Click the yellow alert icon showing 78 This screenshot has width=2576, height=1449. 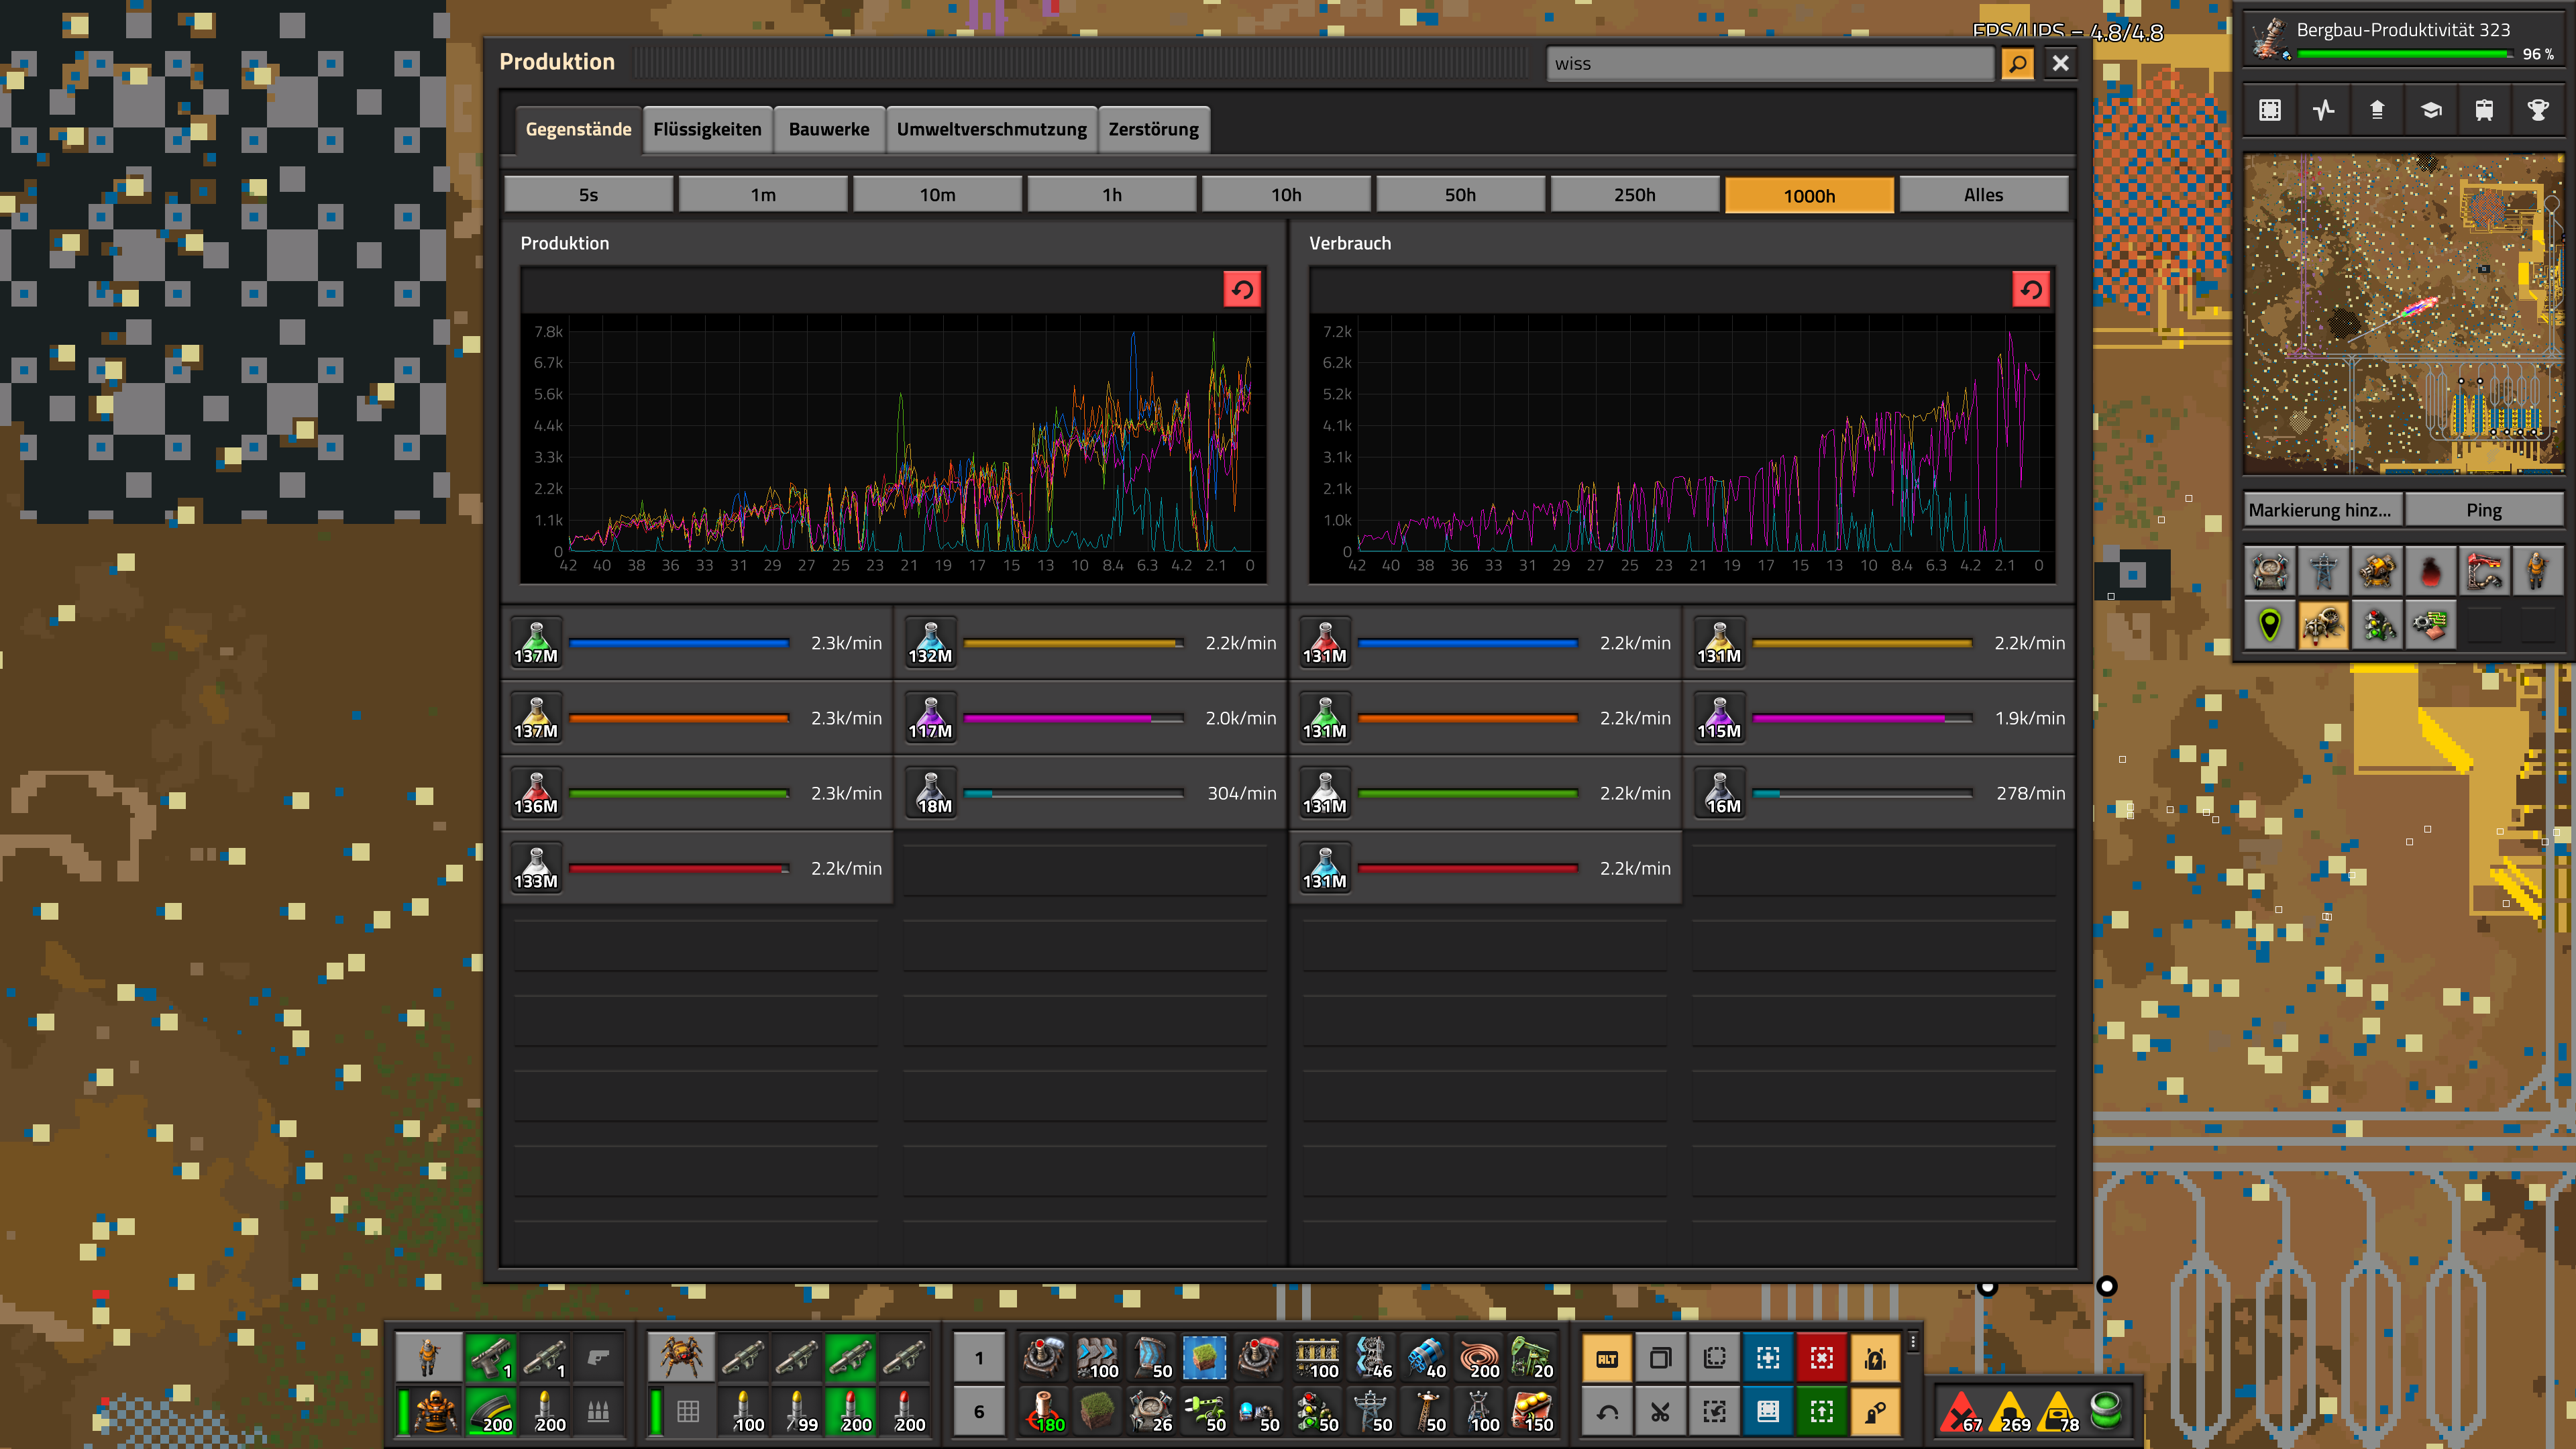(2058, 1411)
